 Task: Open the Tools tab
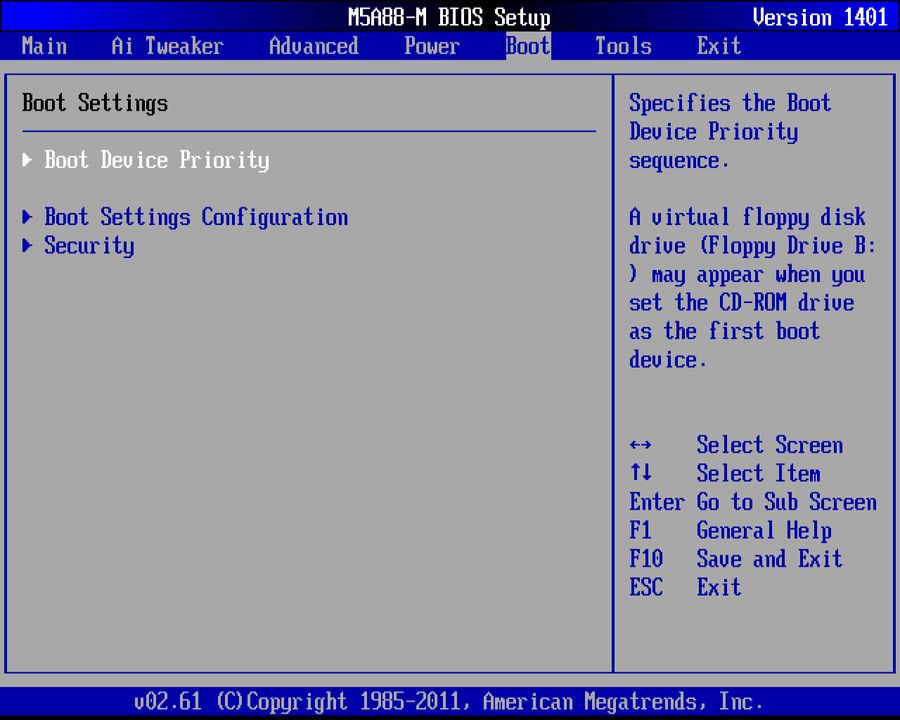tap(623, 46)
